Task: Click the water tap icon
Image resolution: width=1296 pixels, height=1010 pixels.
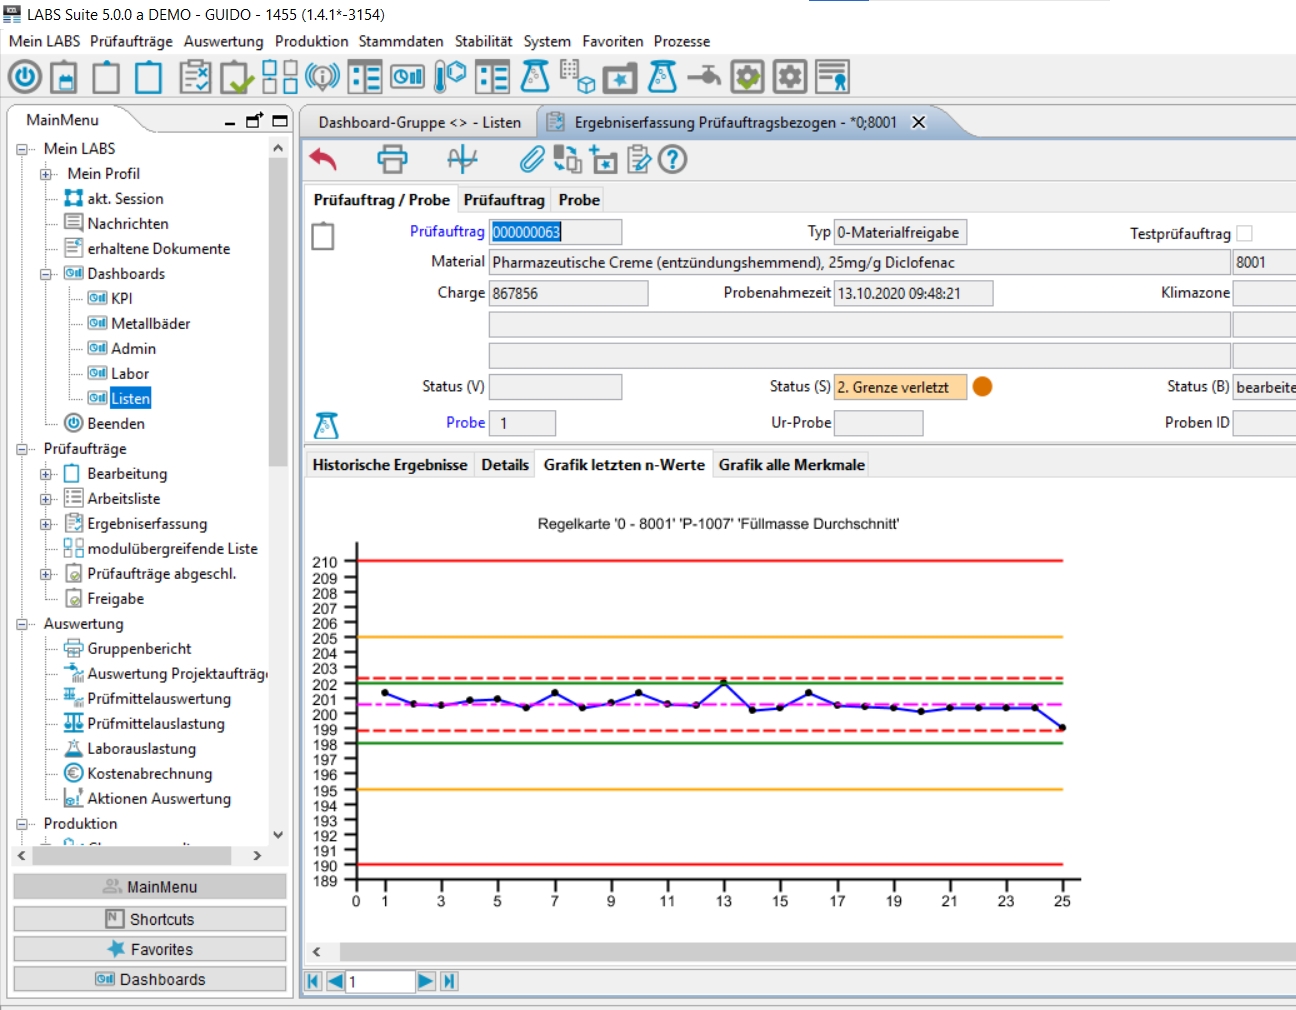Action: coord(704,77)
